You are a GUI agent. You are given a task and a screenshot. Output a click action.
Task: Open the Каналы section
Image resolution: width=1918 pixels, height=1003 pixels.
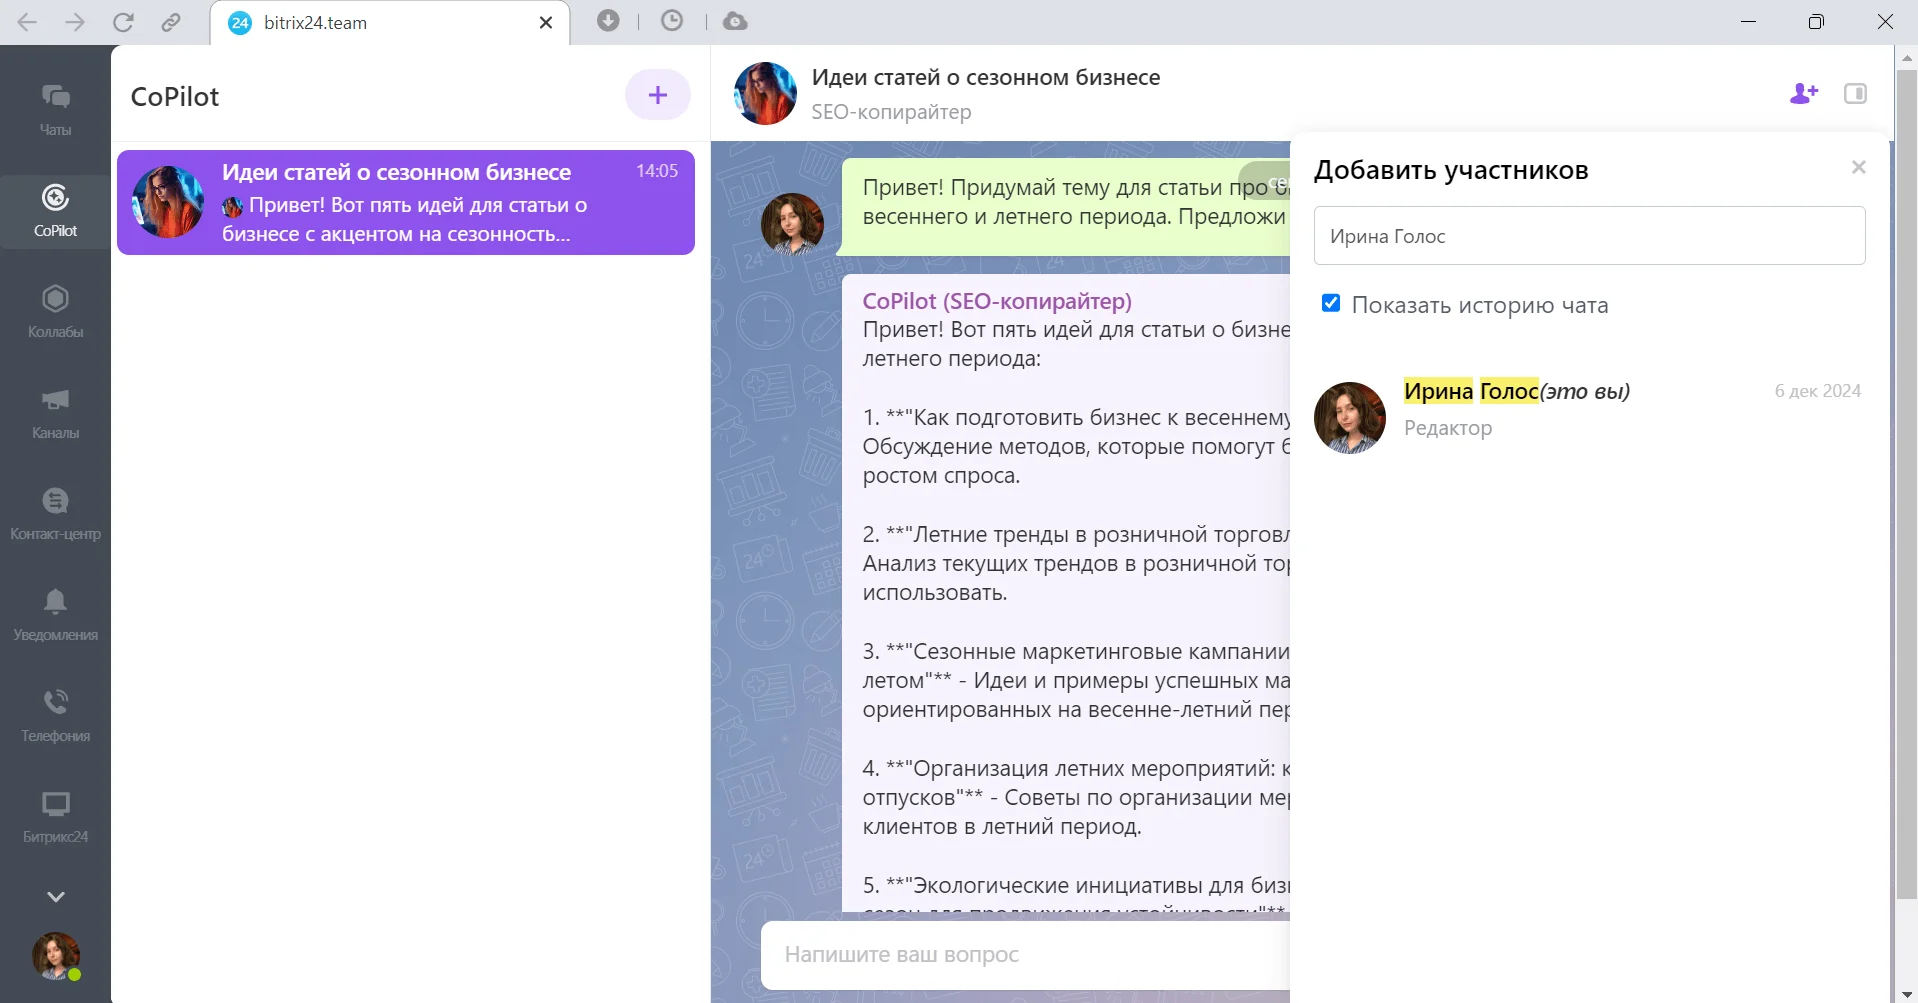point(55,413)
